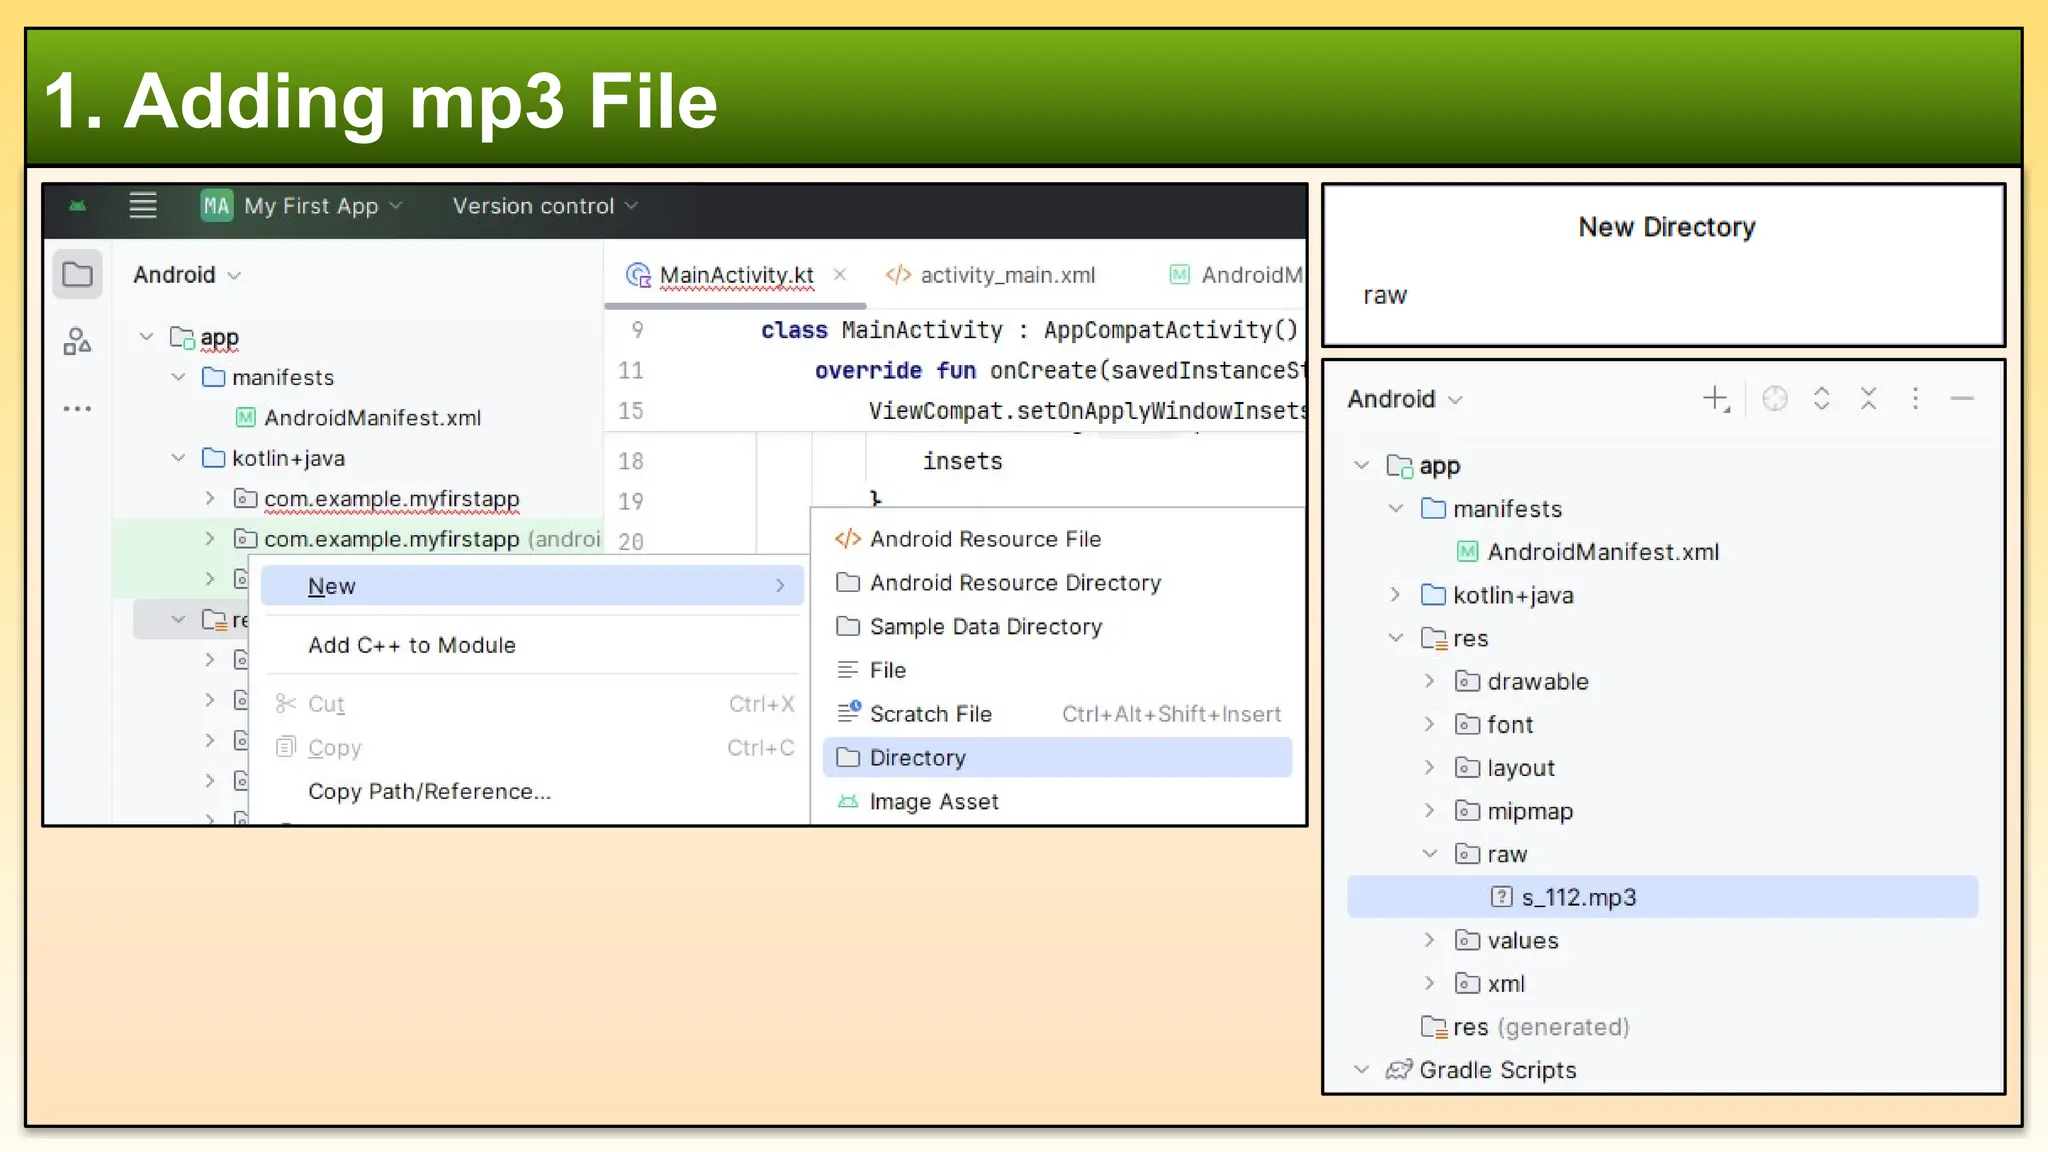This screenshot has width=2048, height=1152.
Task: Click the scissors Cut icon
Action: pyautogui.click(x=286, y=704)
